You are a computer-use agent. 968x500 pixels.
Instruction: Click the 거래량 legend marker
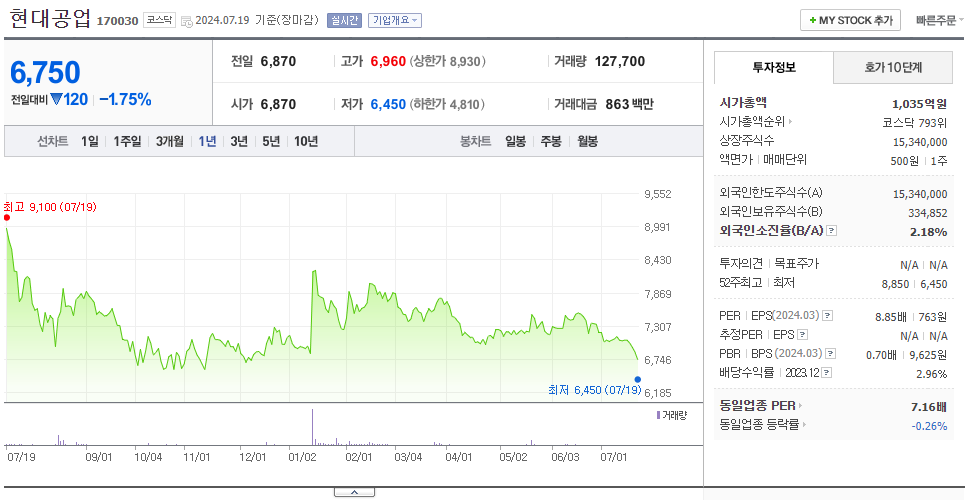point(658,415)
